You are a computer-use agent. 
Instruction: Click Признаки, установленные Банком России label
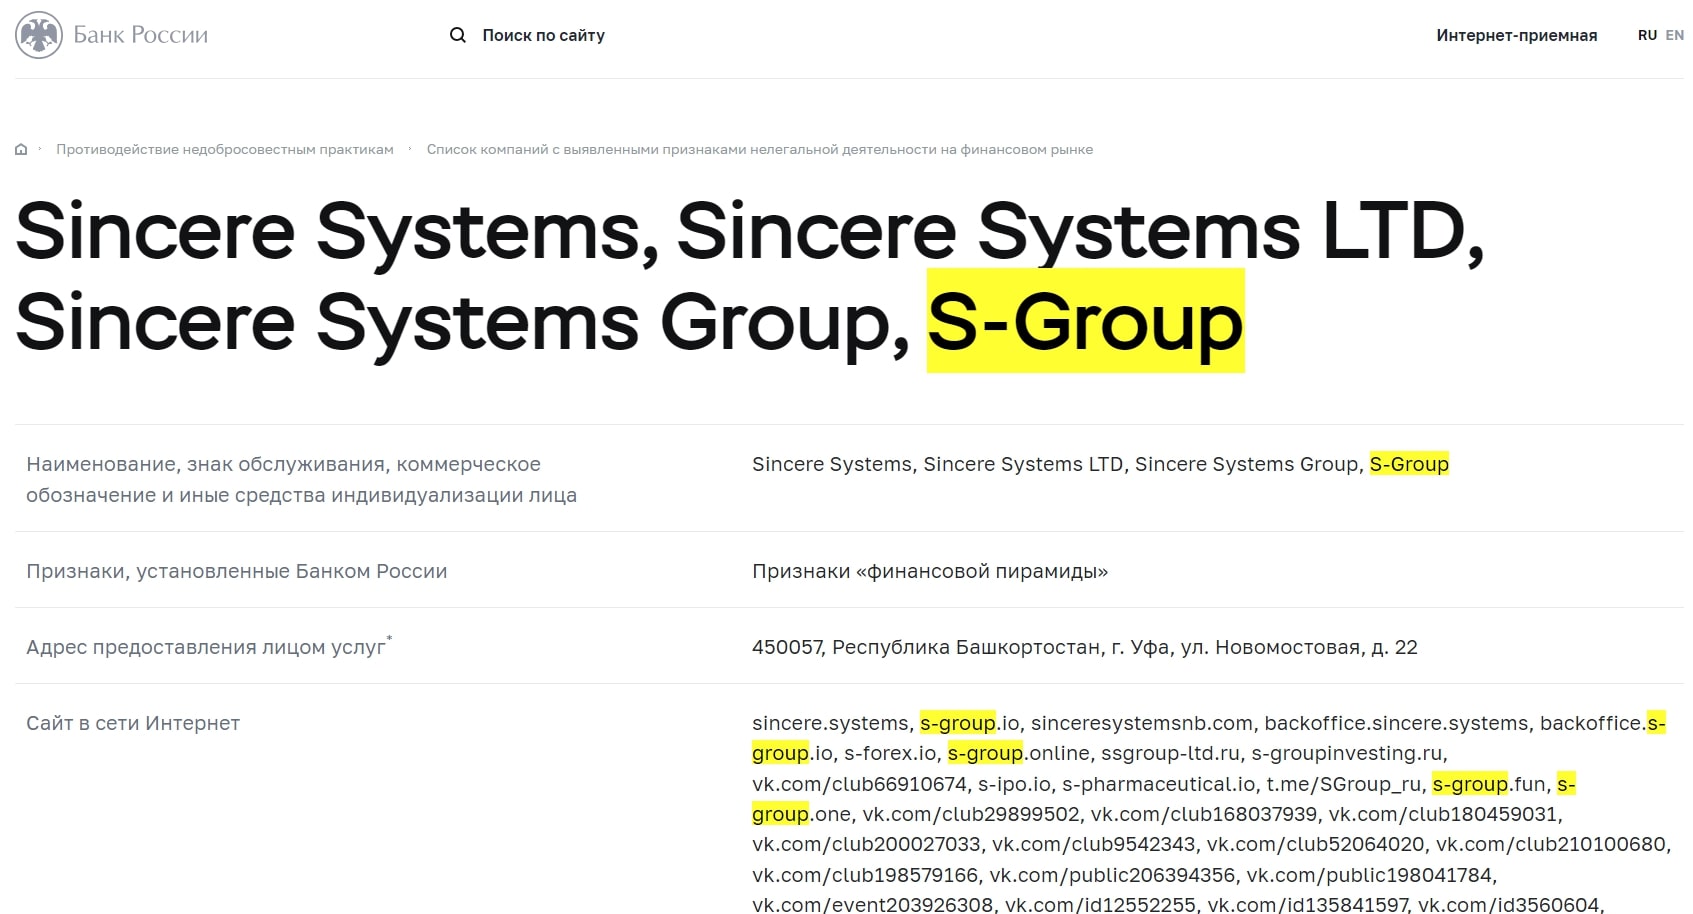pyautogui.click(x=236, y=571)
